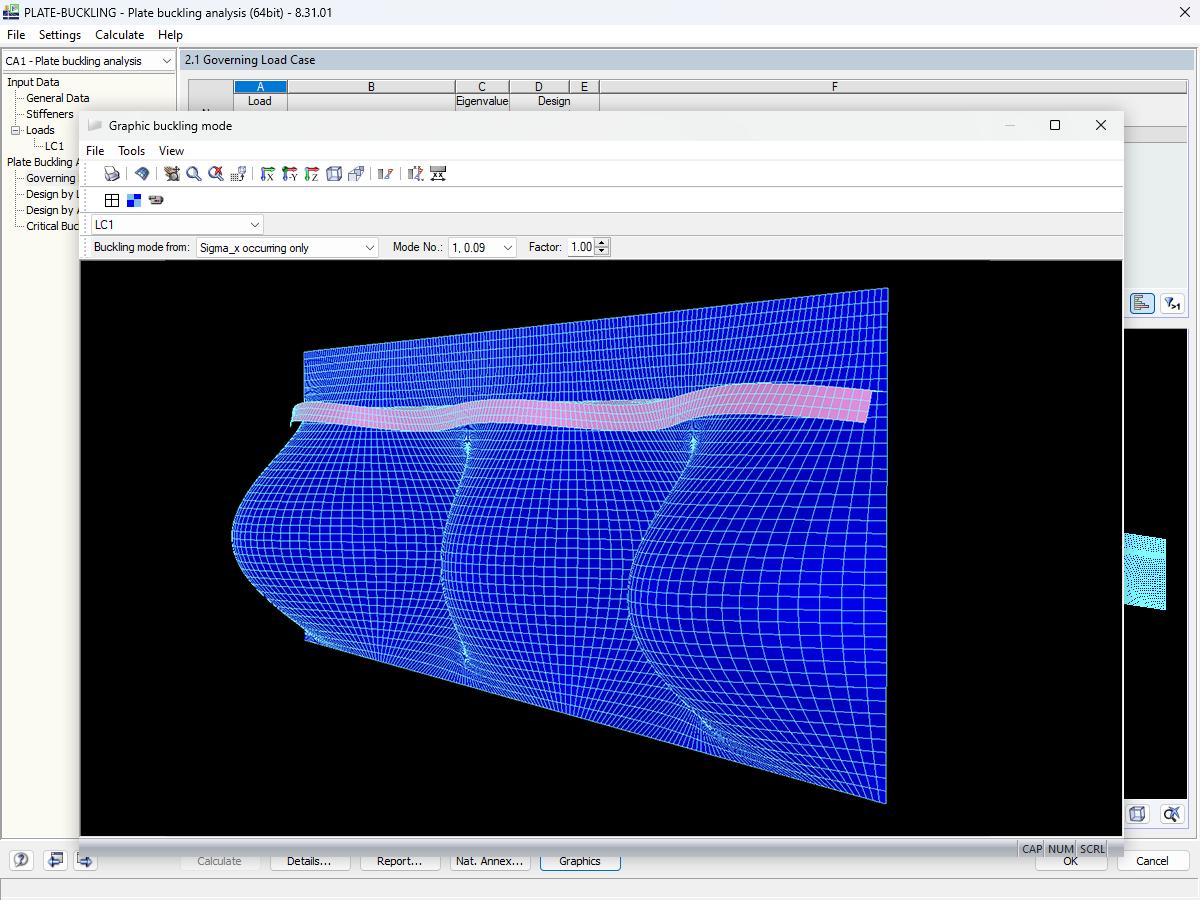The image size is (1200, 900).
Task: Set view in -Y direction
Action: click(289, 173)
